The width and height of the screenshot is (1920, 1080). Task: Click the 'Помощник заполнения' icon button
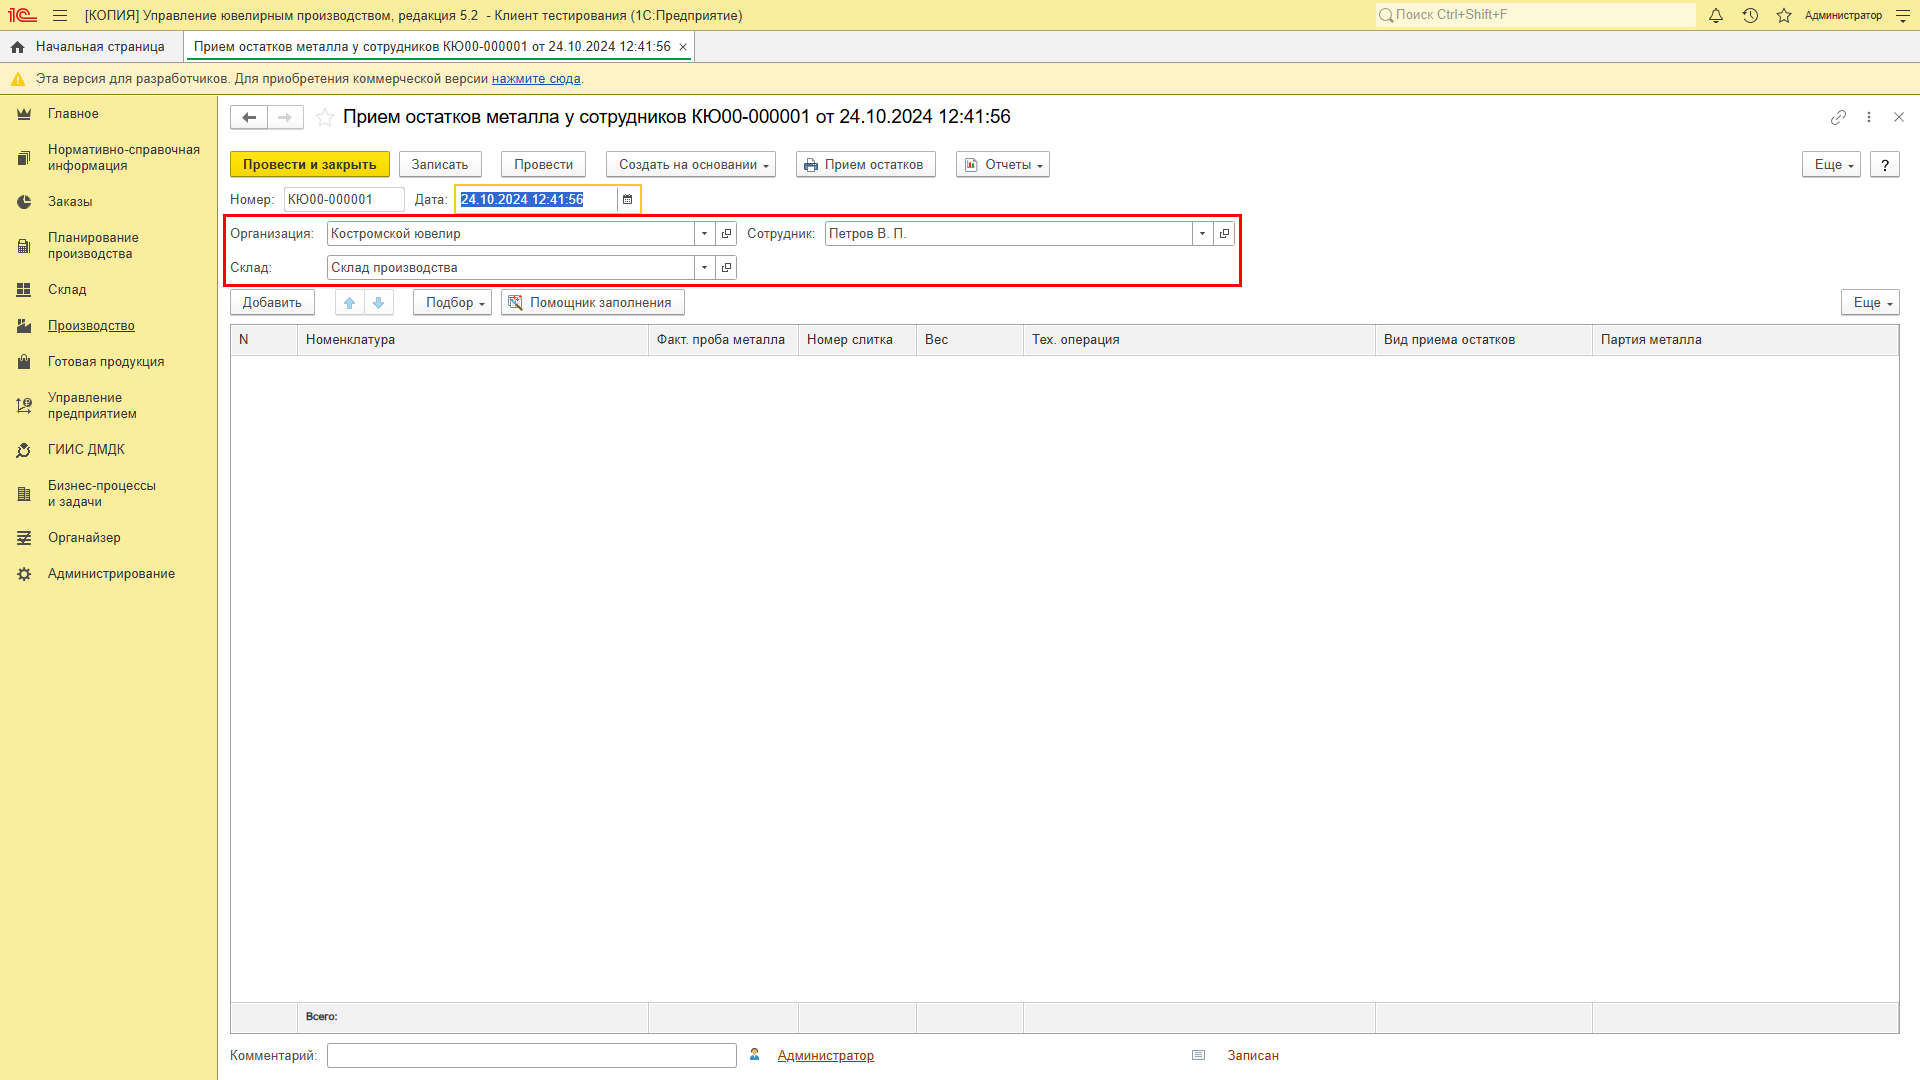514,302
